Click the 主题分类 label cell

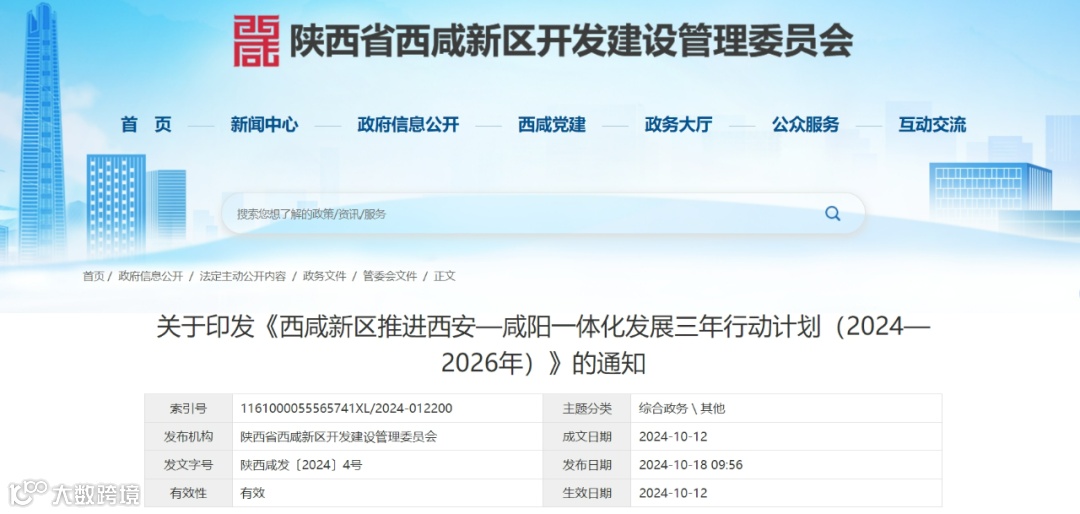tap(587, 409)
